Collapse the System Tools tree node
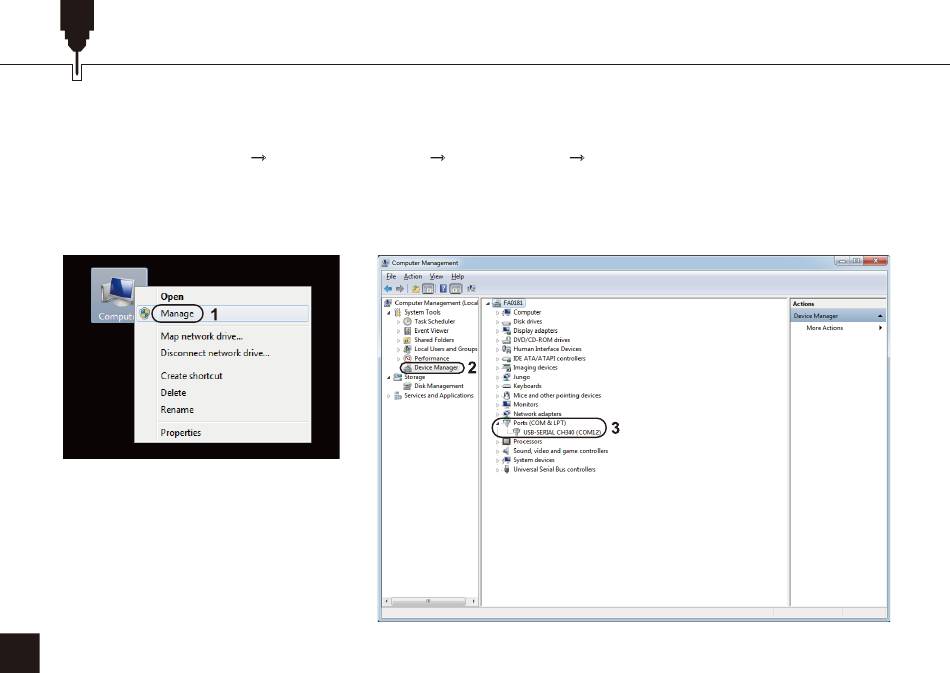 pos(389,313)
